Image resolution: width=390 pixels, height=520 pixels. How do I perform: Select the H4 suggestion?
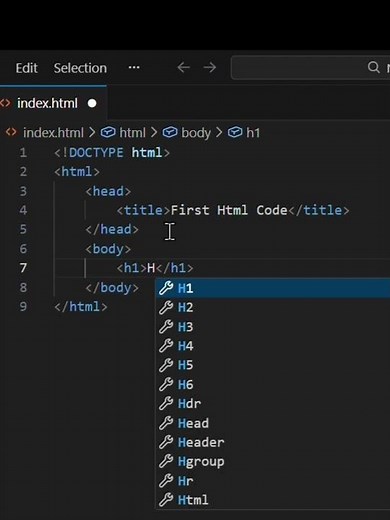click(273, 346)
